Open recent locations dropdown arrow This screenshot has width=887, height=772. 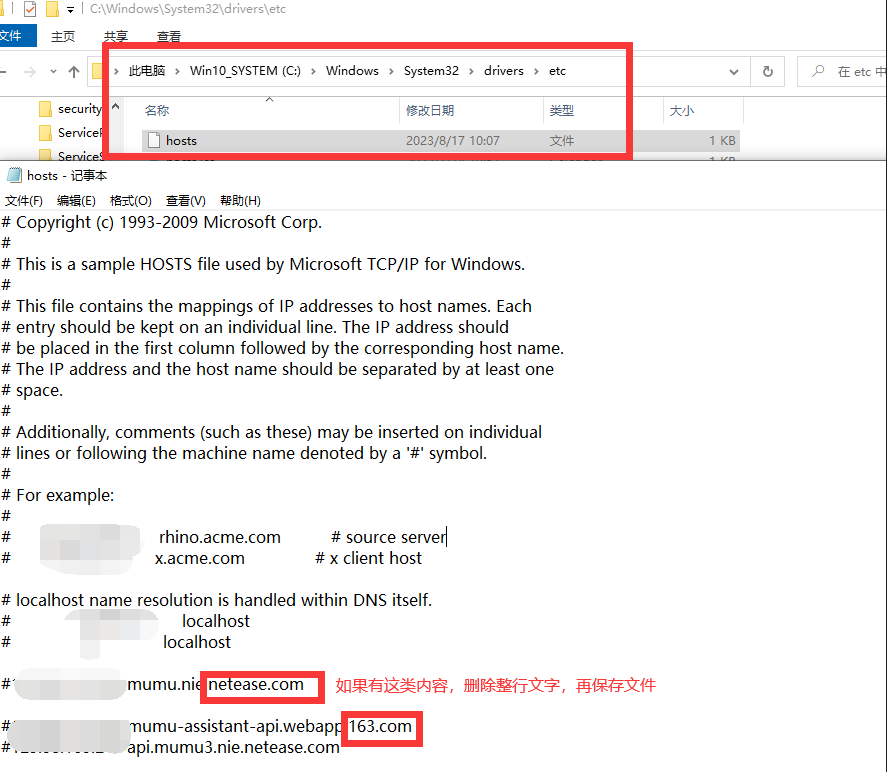tap(53, 72)
